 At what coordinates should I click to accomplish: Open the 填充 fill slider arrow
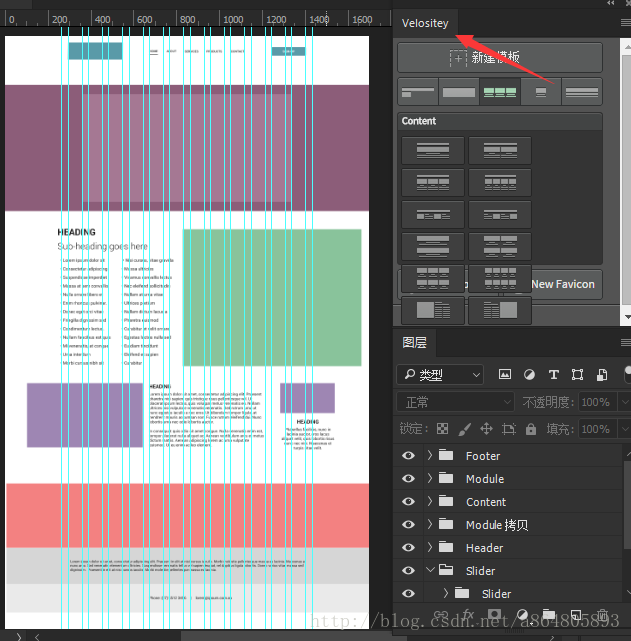click(625, 429)
